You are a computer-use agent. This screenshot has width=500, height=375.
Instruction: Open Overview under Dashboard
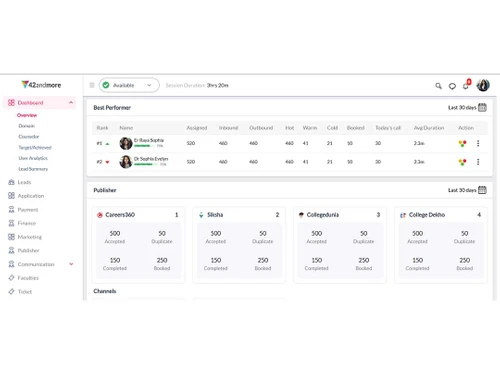(27, 115)
